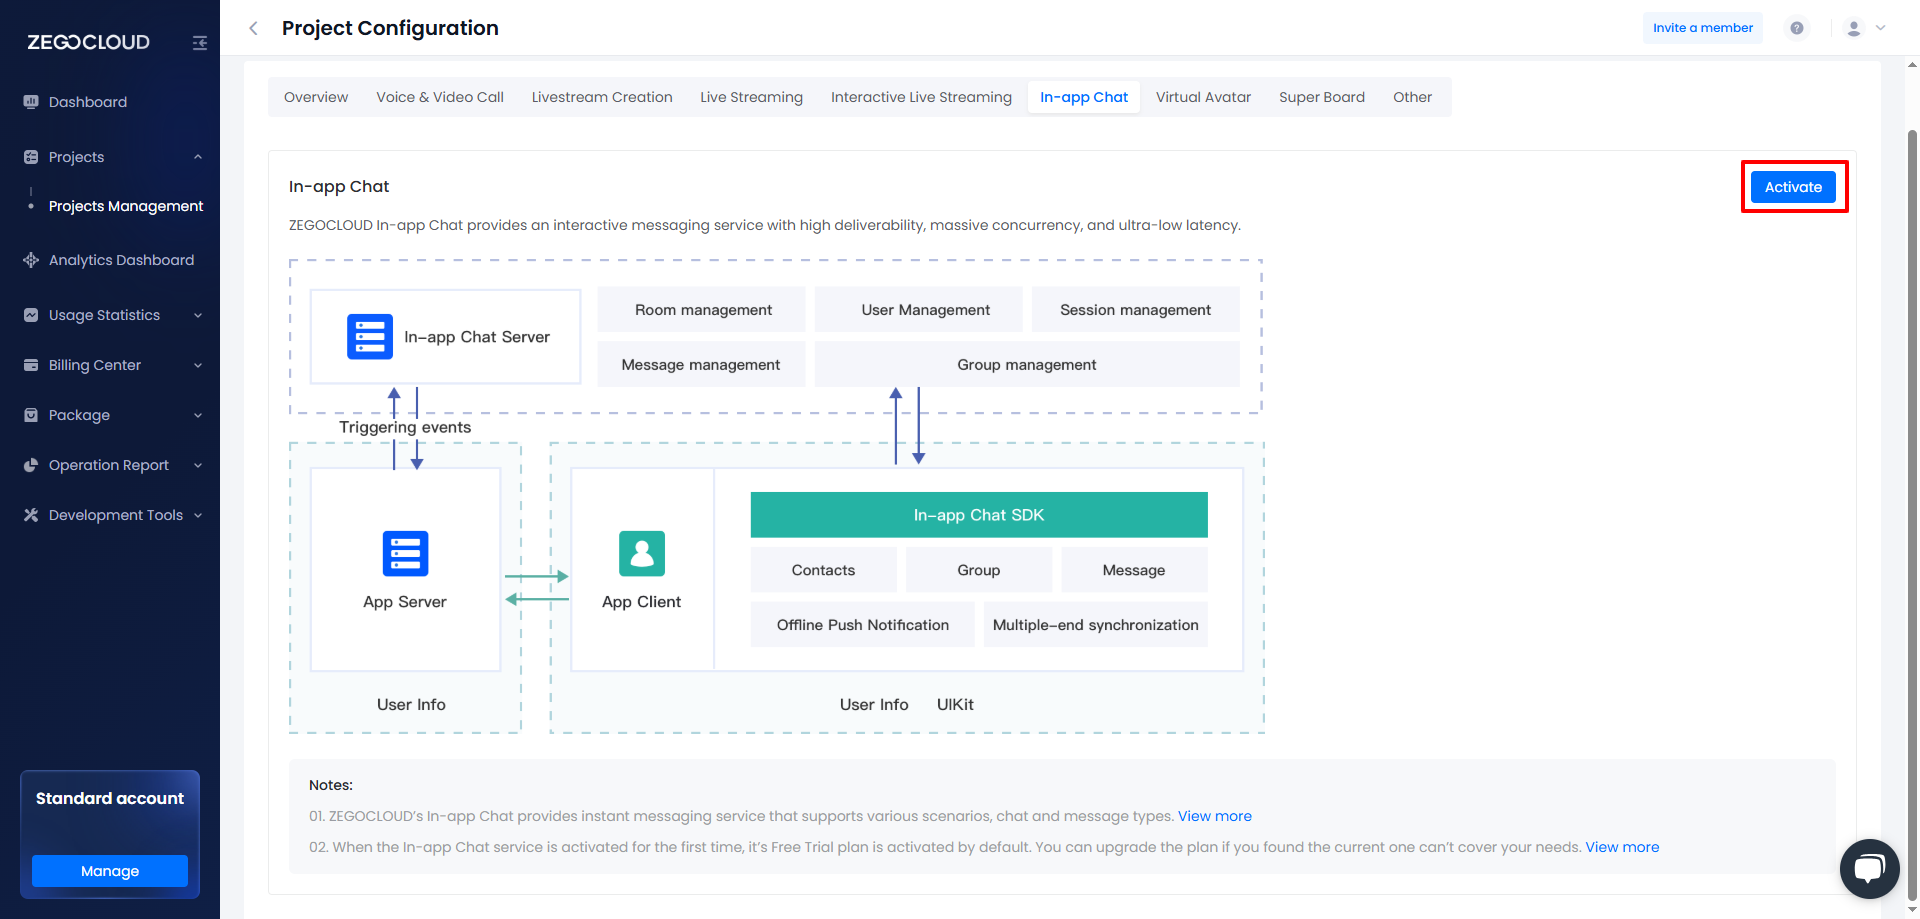Viewport: 1920px width, 919px height.
Task: Click the Standard account label
Action: pos(110,798)
